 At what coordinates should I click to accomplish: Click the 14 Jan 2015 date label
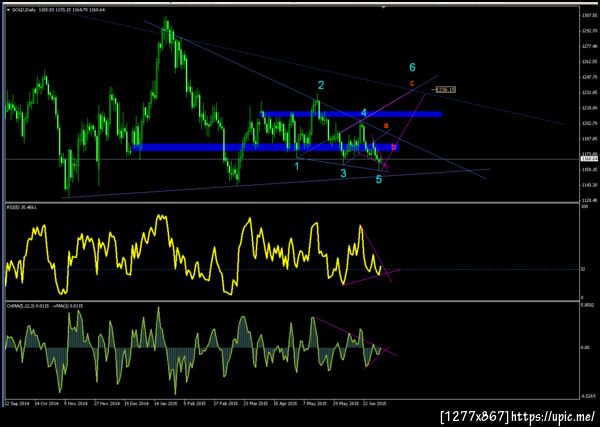click(x=166, y=403)
